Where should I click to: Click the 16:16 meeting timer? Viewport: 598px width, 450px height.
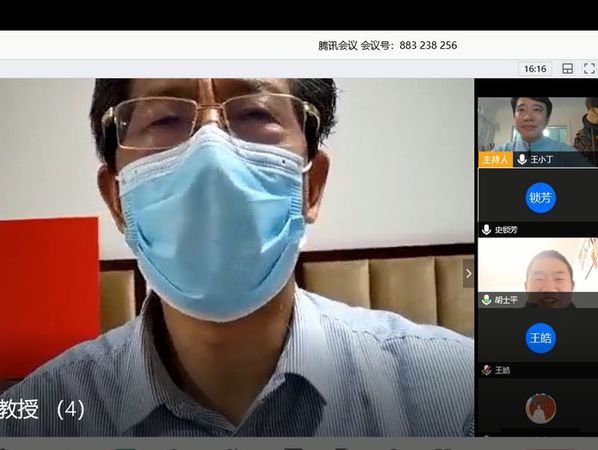click(x=535, y=69)
